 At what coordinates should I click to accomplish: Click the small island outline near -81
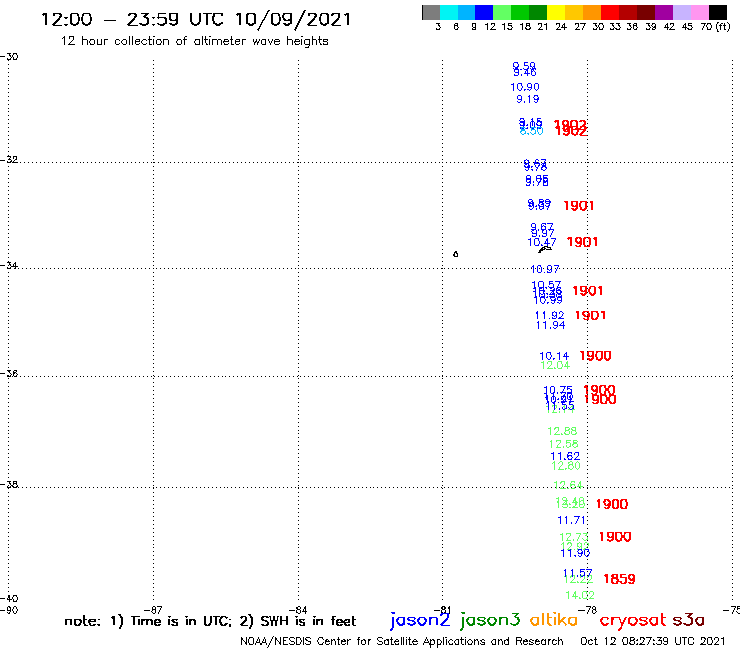point(455,254)
